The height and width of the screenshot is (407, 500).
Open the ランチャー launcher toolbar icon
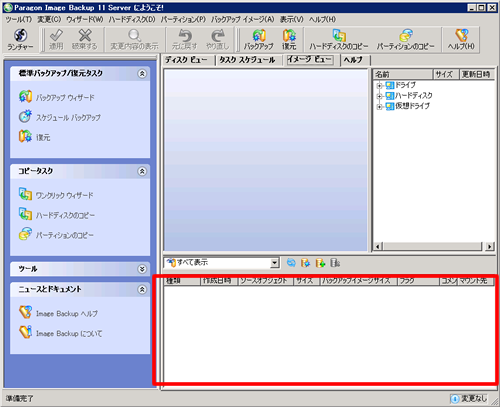click(20, 40)
